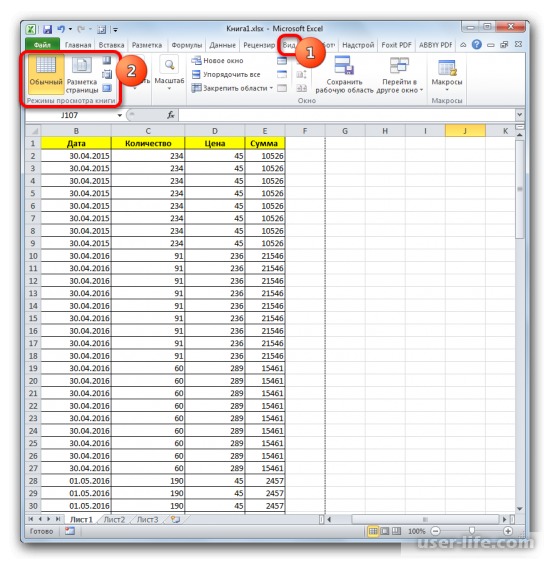Open the Макросы macros button
This screenshot has width=550, height=563.
pyautogui.click(x=447, y=75)
